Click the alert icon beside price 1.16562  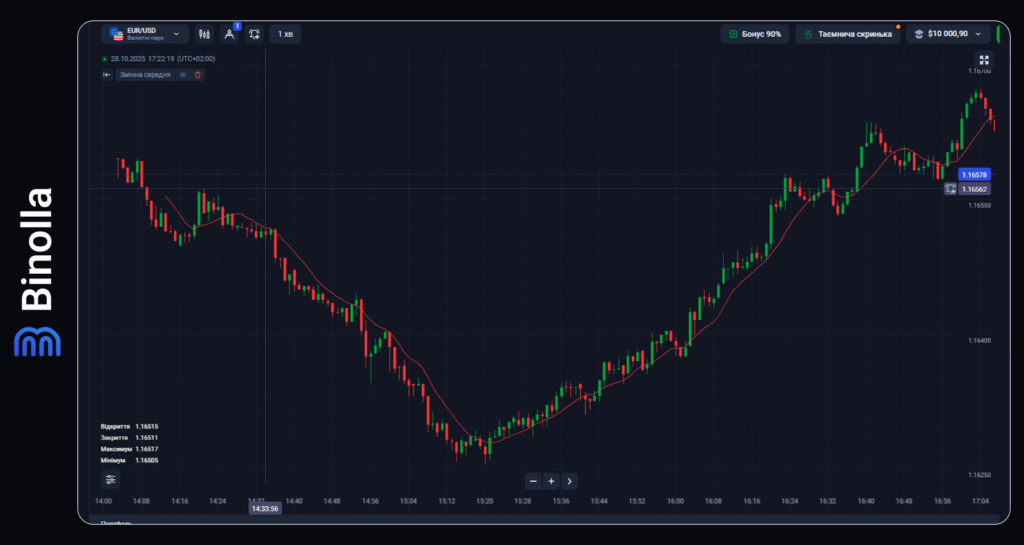(x=950, y=189)
